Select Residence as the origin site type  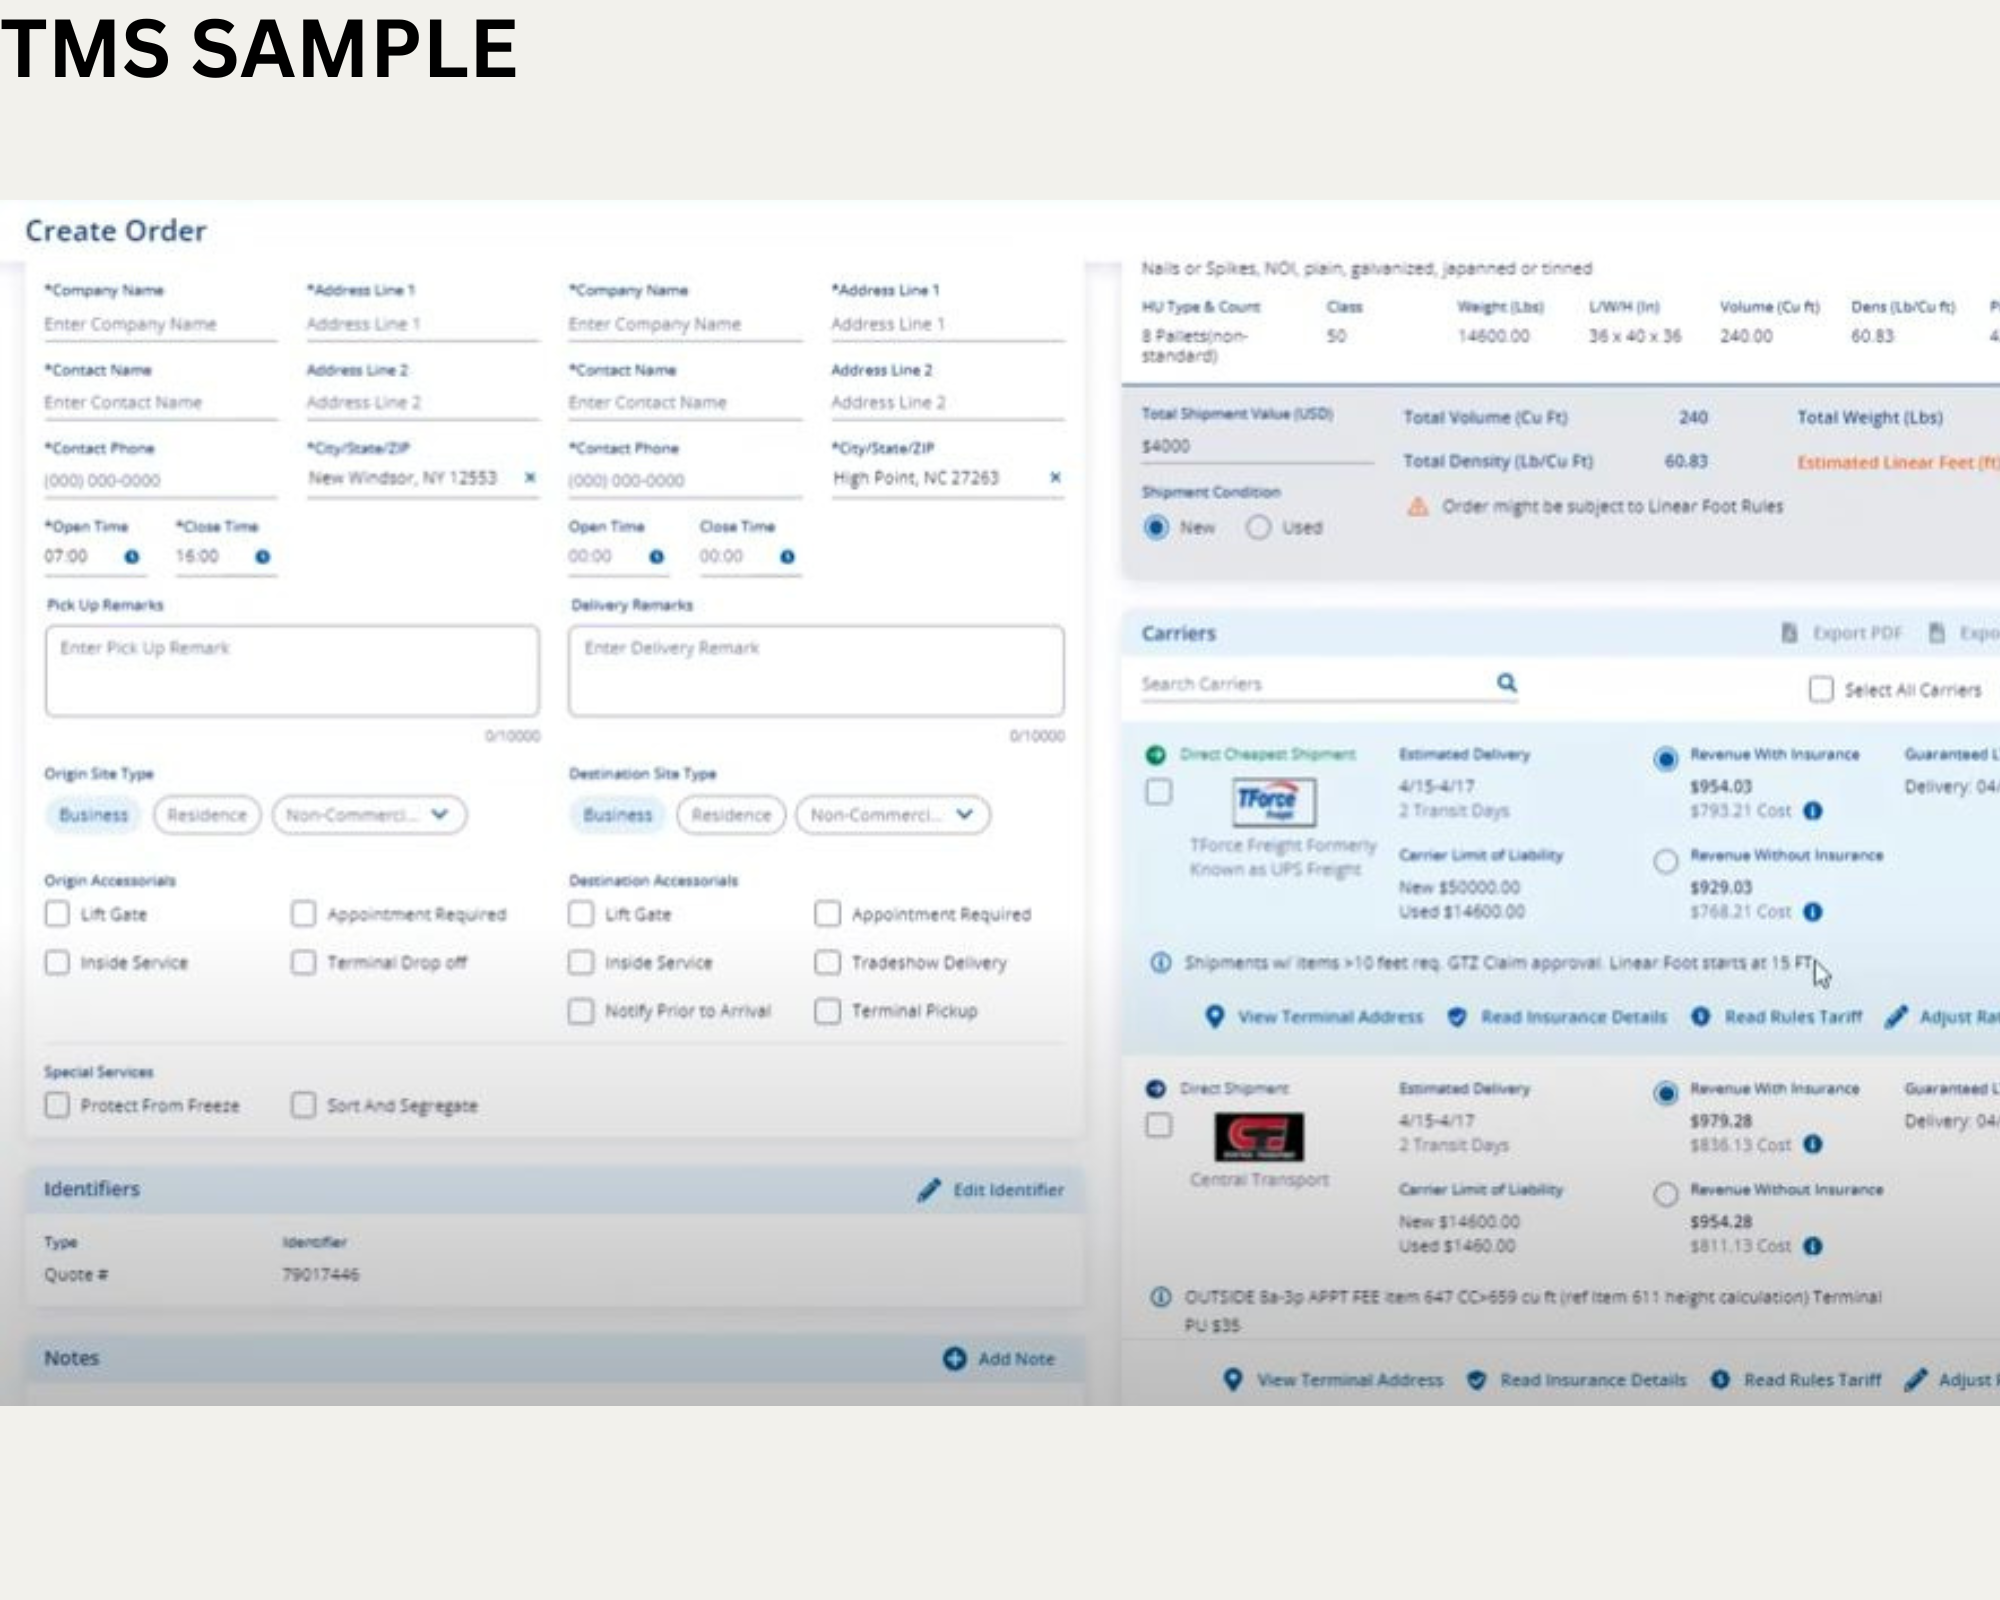(206, 815)
